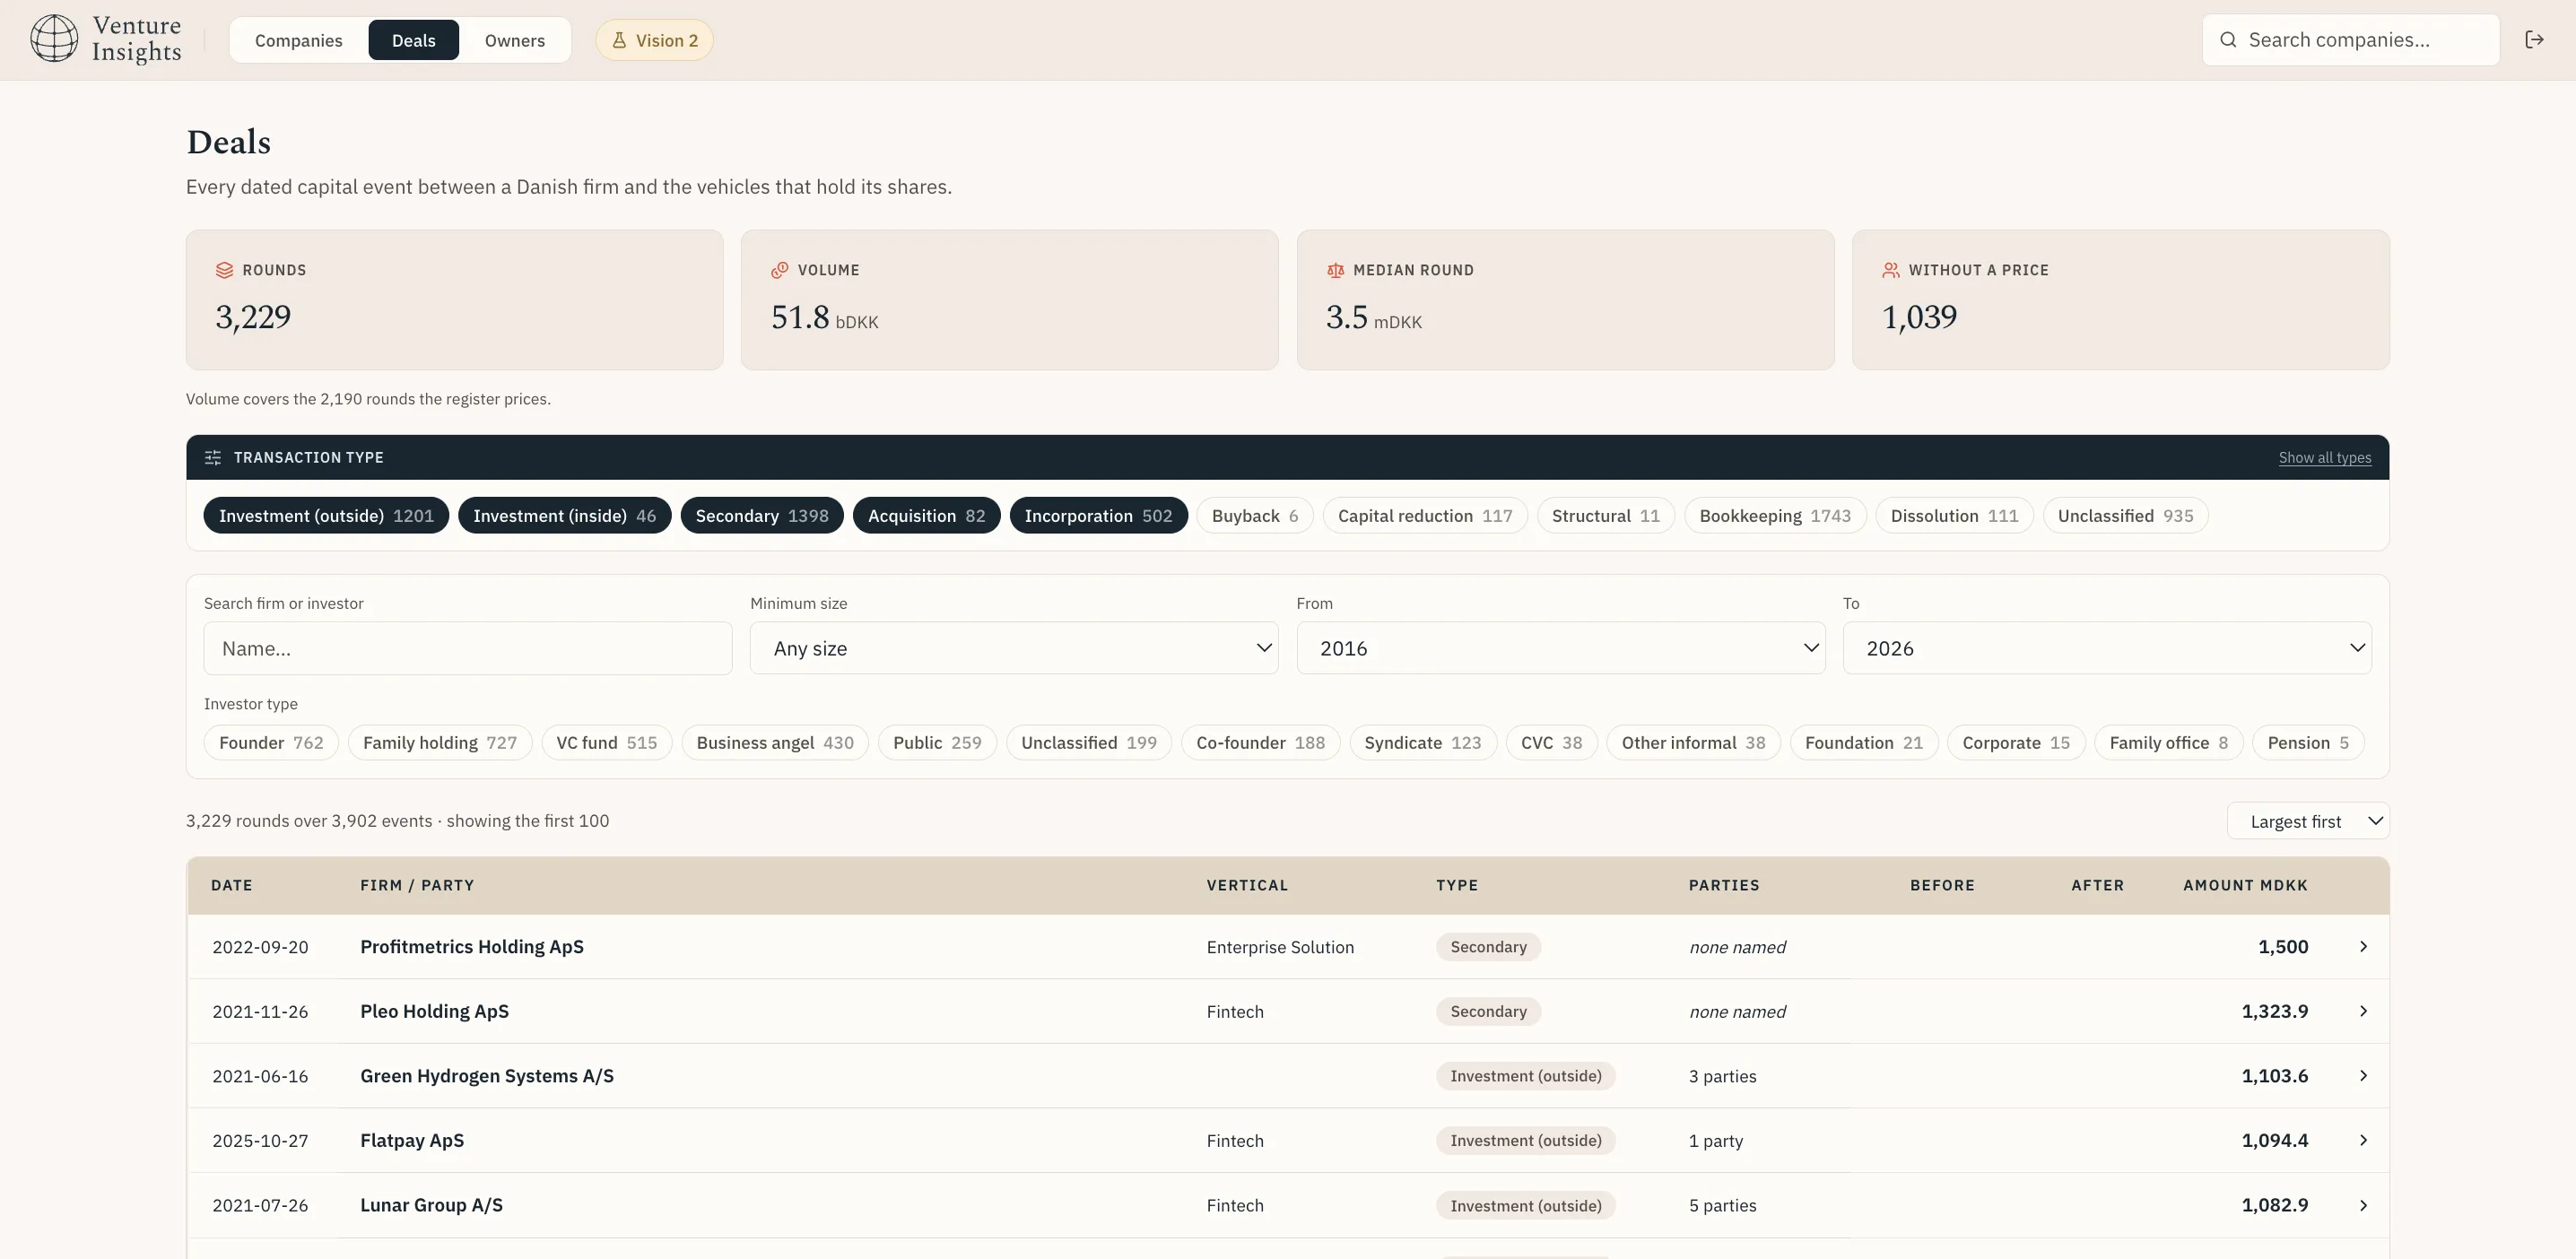Screen dimensions: 2576x1259
Task: Click the 5 parties cell for Lunar Group
Action: click(1722, 1205)
